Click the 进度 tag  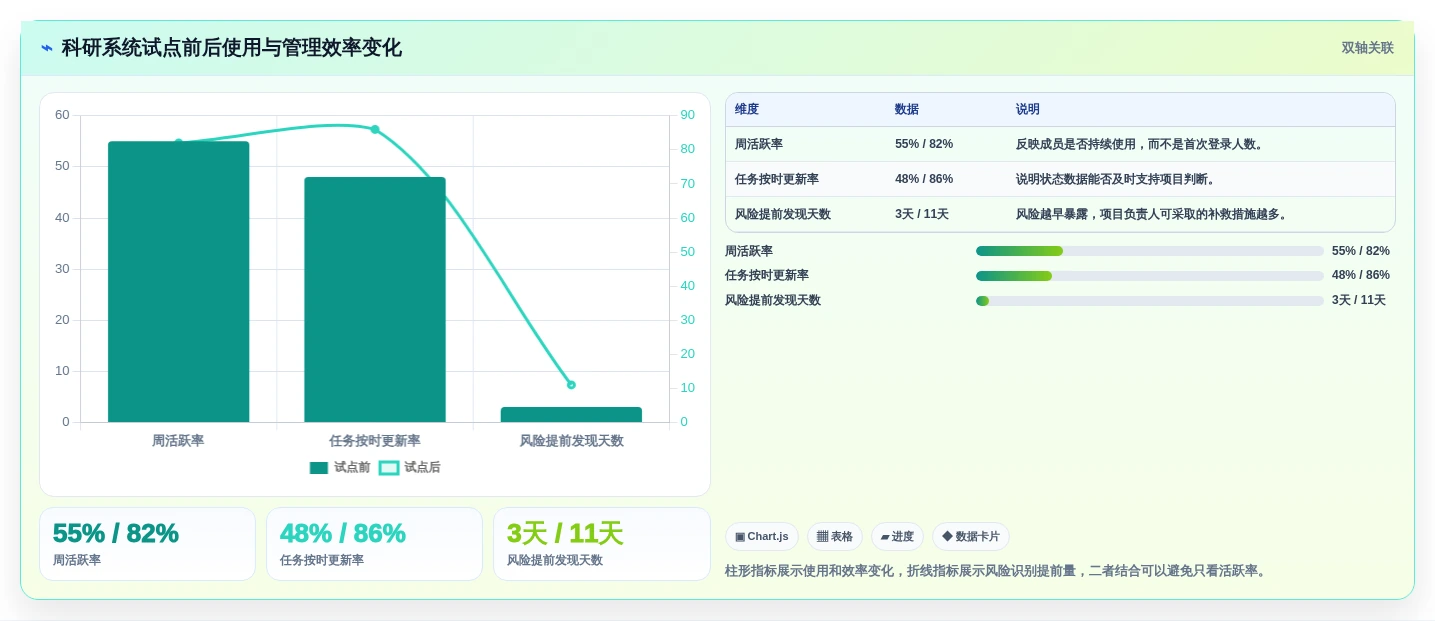[897, 537]
